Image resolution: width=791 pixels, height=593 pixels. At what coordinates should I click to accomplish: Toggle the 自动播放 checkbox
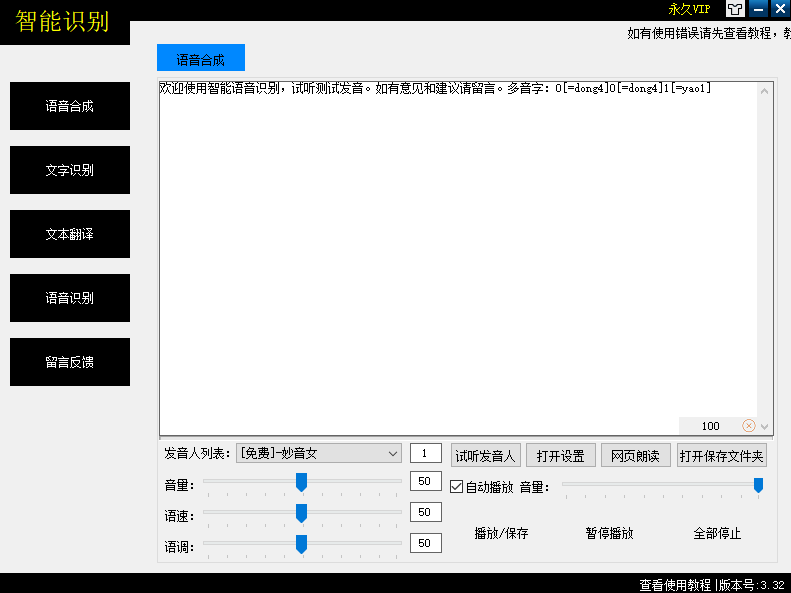click(456, 487)
